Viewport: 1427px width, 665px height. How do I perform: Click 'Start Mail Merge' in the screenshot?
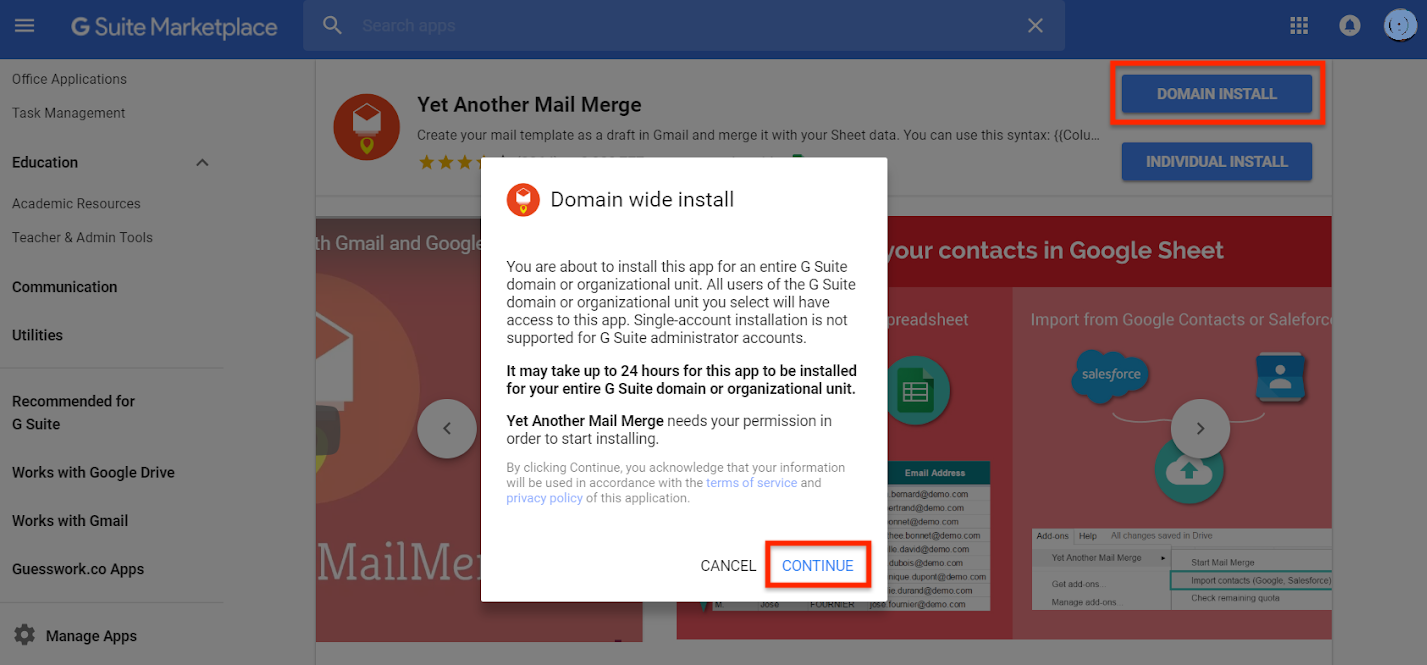1222,562
